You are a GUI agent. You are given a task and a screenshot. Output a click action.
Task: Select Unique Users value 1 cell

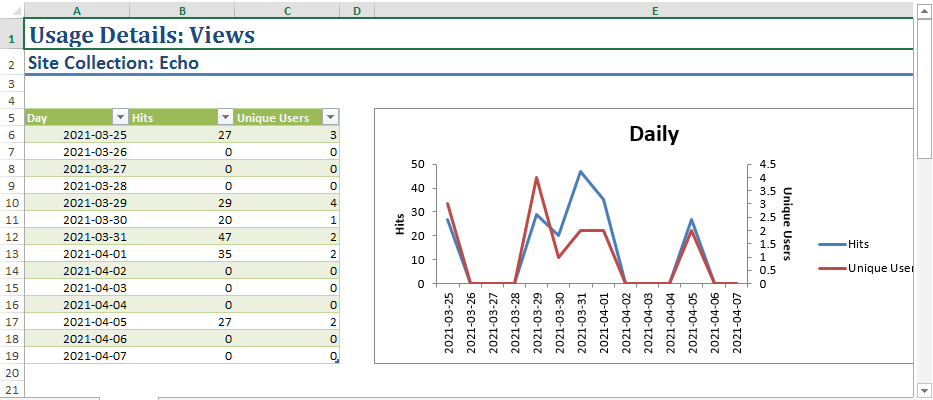tap(287, 220)
